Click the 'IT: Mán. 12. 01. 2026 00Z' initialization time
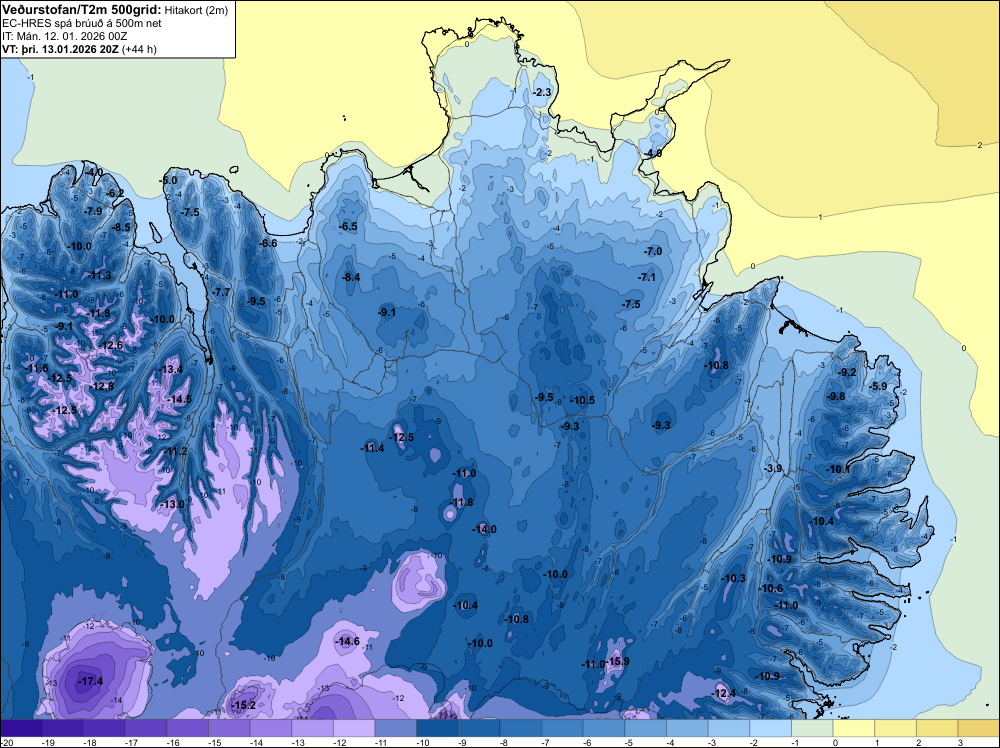Screen dimensions: 1000x748 [x=64, y=36]
